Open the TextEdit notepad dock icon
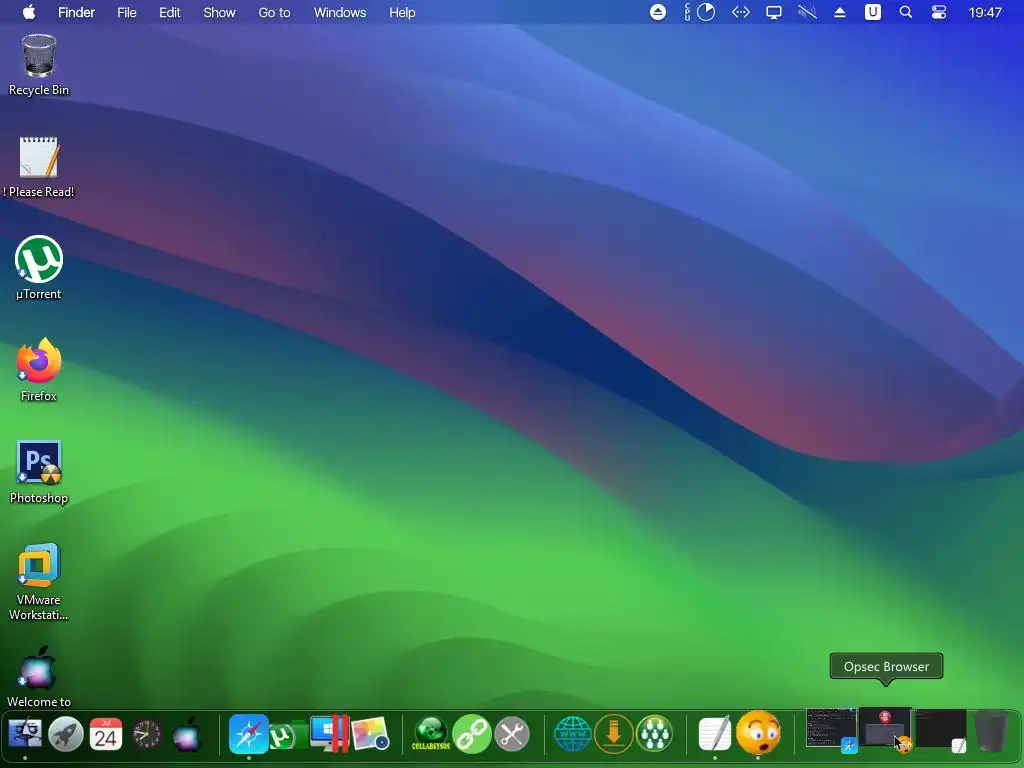The width and height of the screenshot is (1024, 768). coord(715,734)
